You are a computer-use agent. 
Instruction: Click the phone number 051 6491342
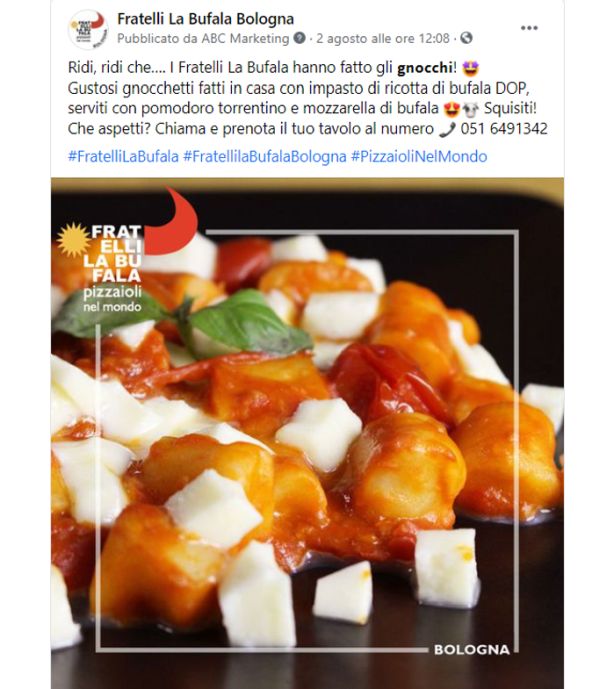pyautogui.click(x=504, y=129)
